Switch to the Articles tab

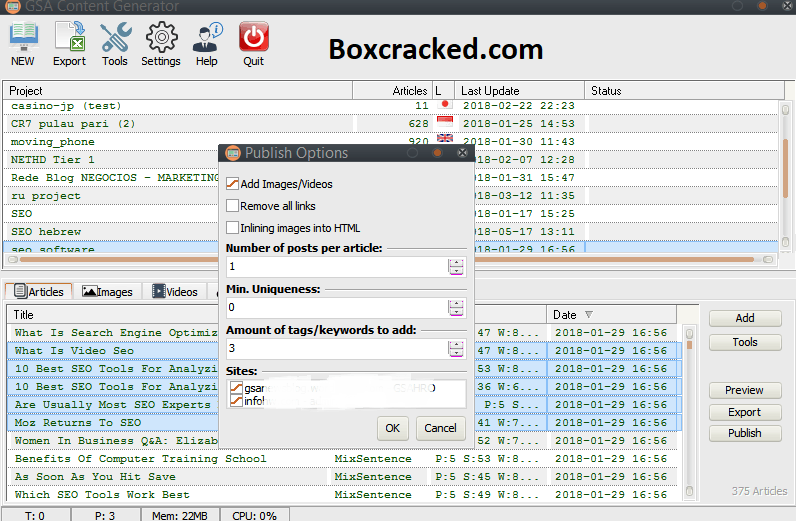coord(39,291)
